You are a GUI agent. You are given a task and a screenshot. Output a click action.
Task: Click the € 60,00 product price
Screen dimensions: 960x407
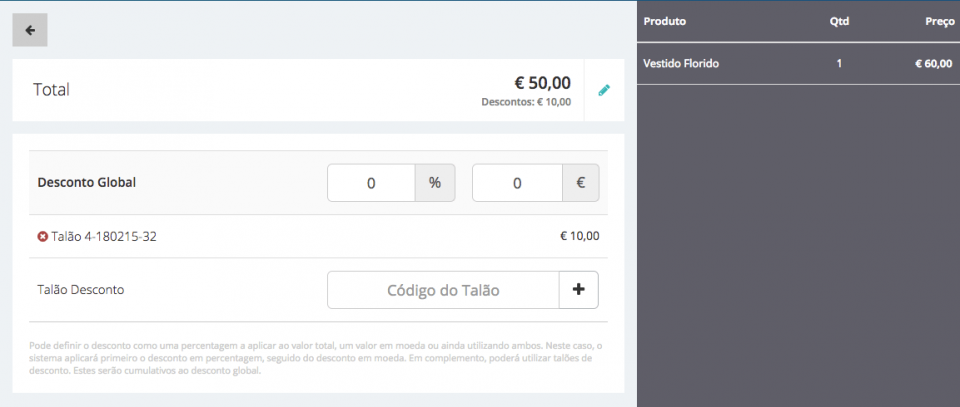933,64
